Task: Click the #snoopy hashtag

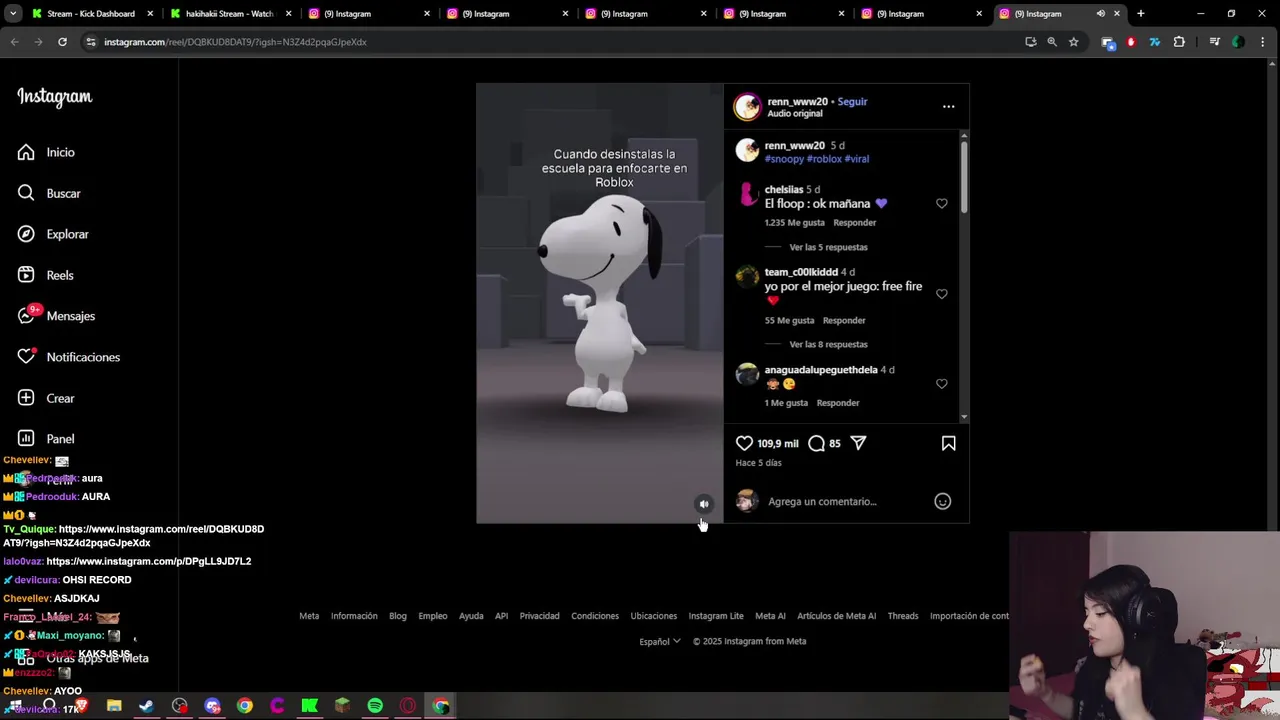Action: click(x=784, y=159)
